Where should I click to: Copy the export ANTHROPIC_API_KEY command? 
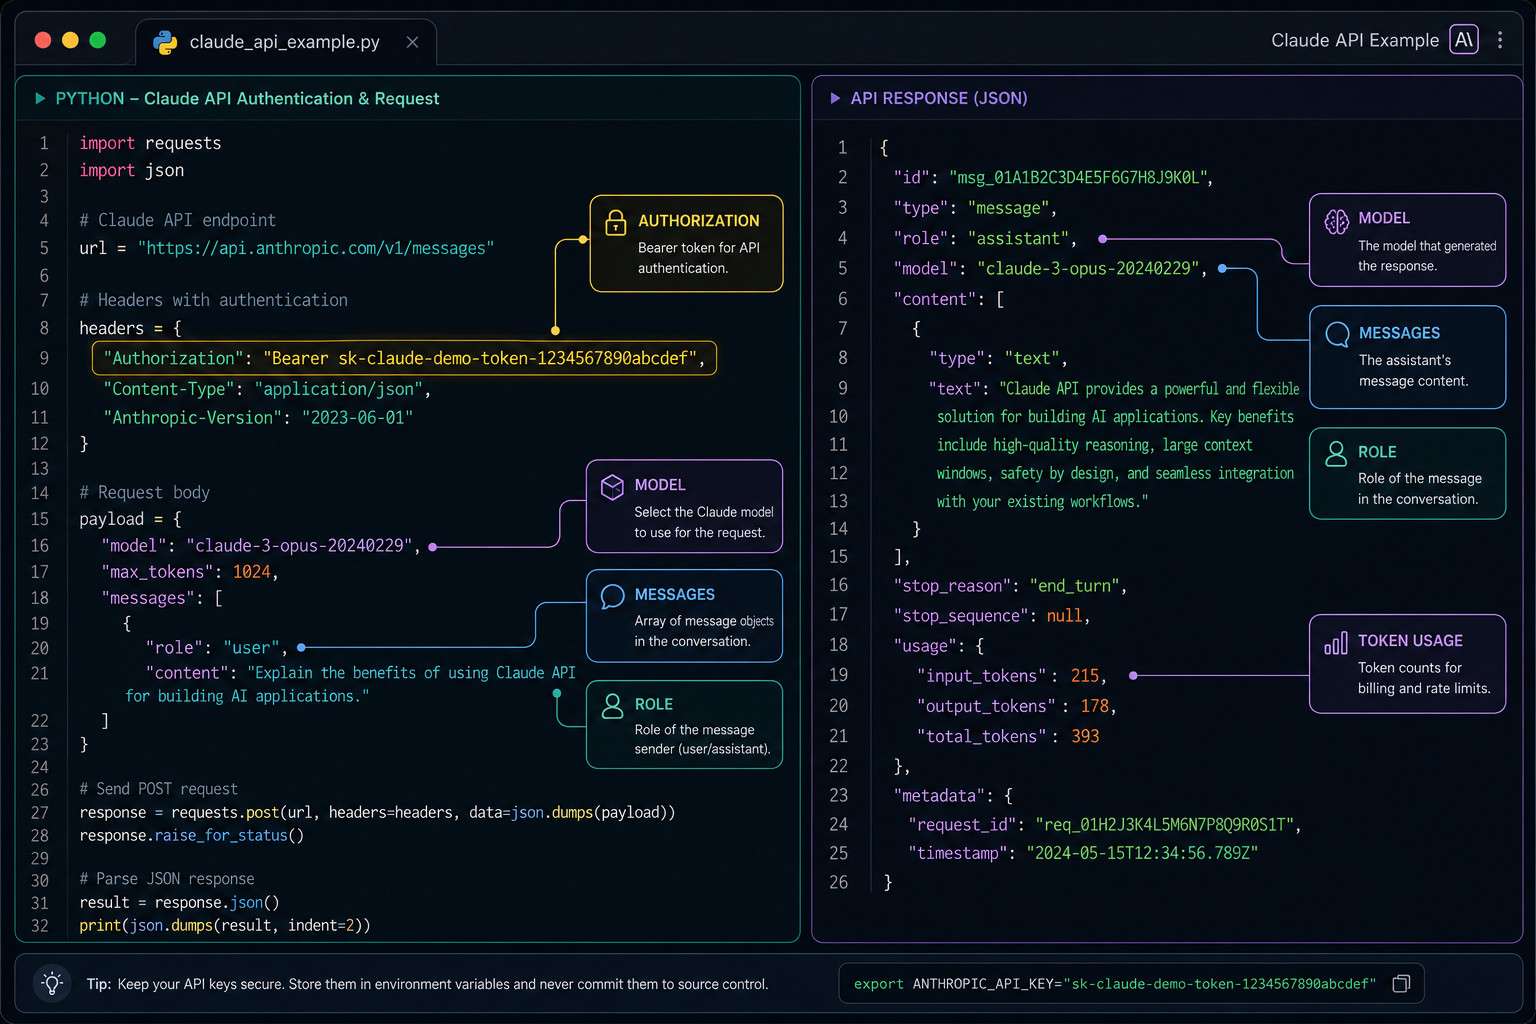(1401, 984)
